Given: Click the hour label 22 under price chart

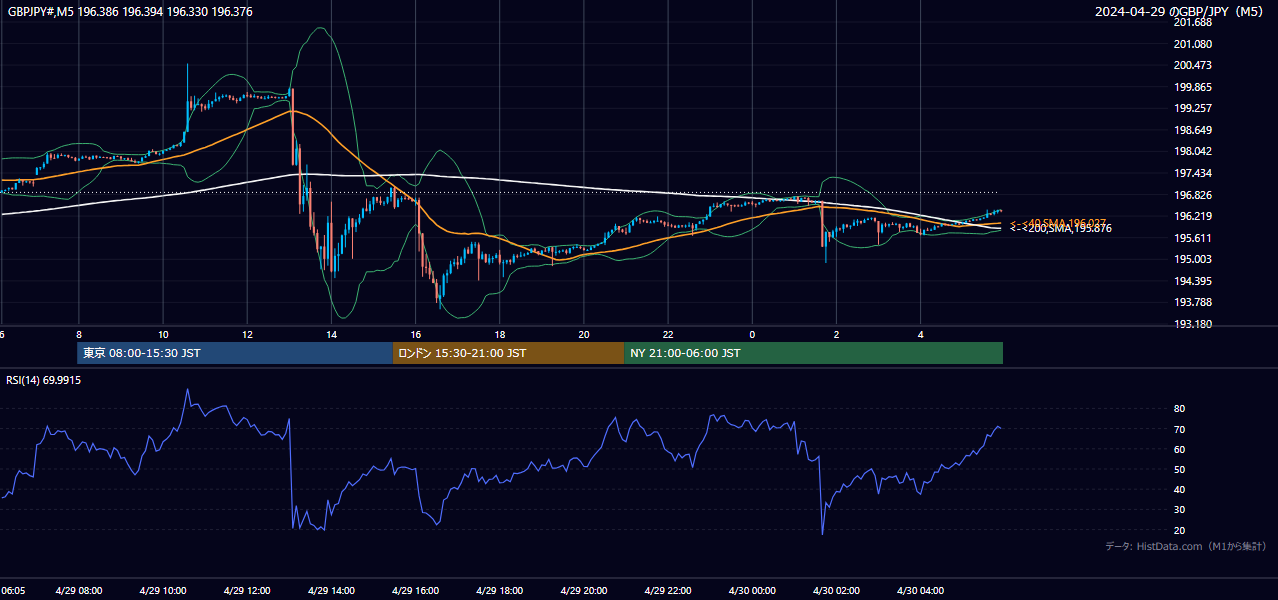Looking at the screenshot, I should coord(668,335).
